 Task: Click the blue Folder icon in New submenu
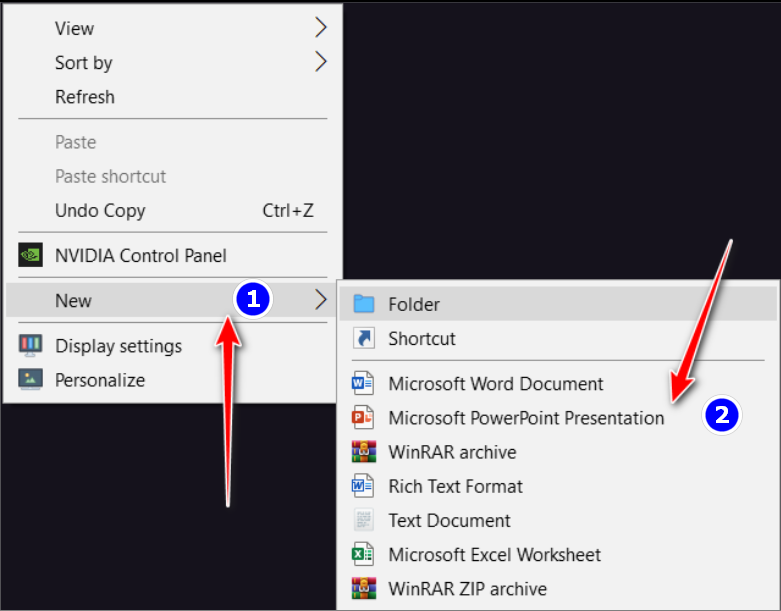coord(364,304)
